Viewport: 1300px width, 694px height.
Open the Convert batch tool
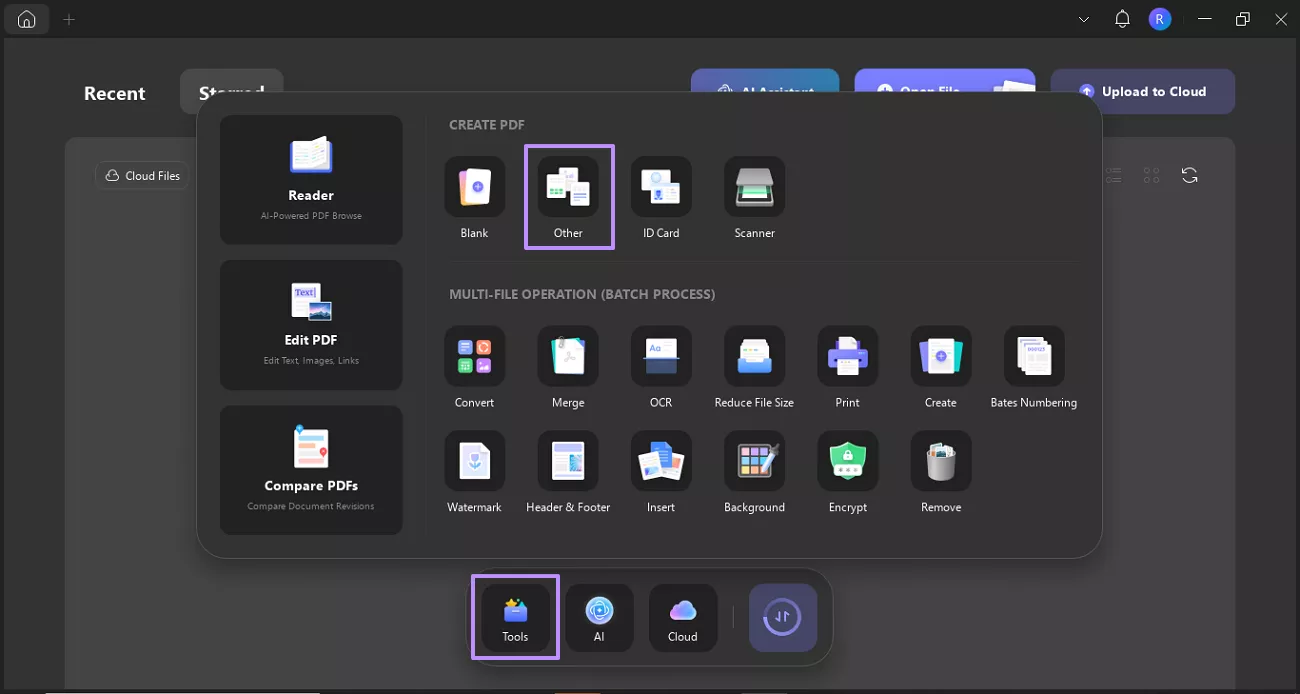(474, 368)
